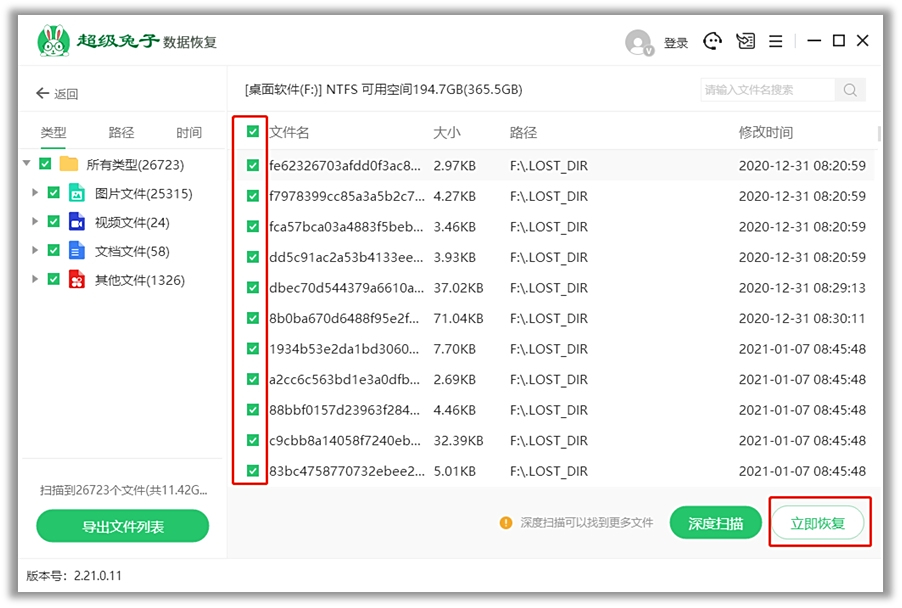The height and width of the screenshot is (608, 902).
Task: Expand the 文档文件 tree node
Action: pos(35,250)
